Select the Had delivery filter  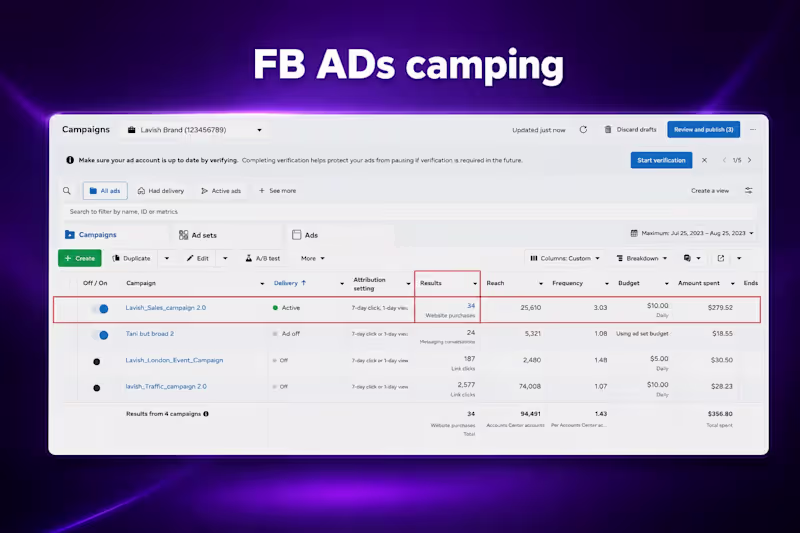click(x=161, y=191)
